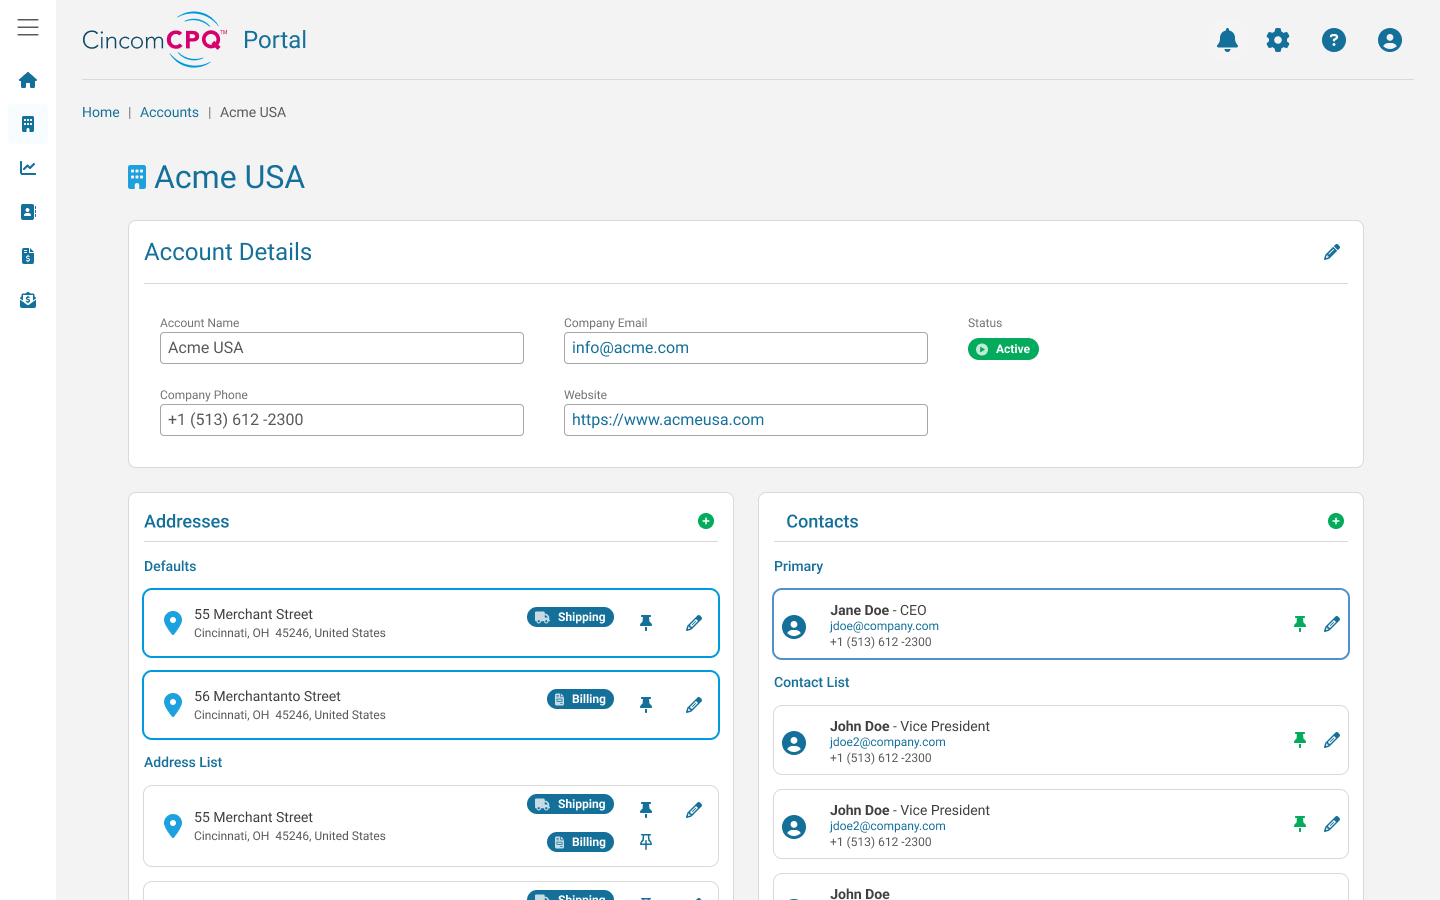Click Account Details heading

[x=228, y=252]
